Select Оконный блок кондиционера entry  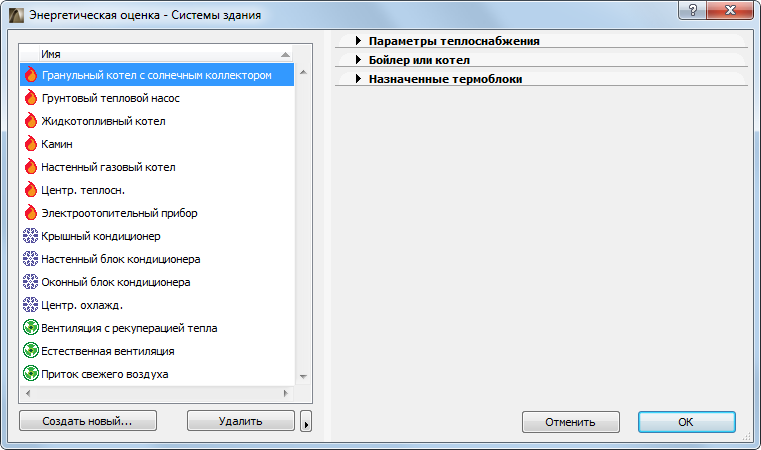157,282
